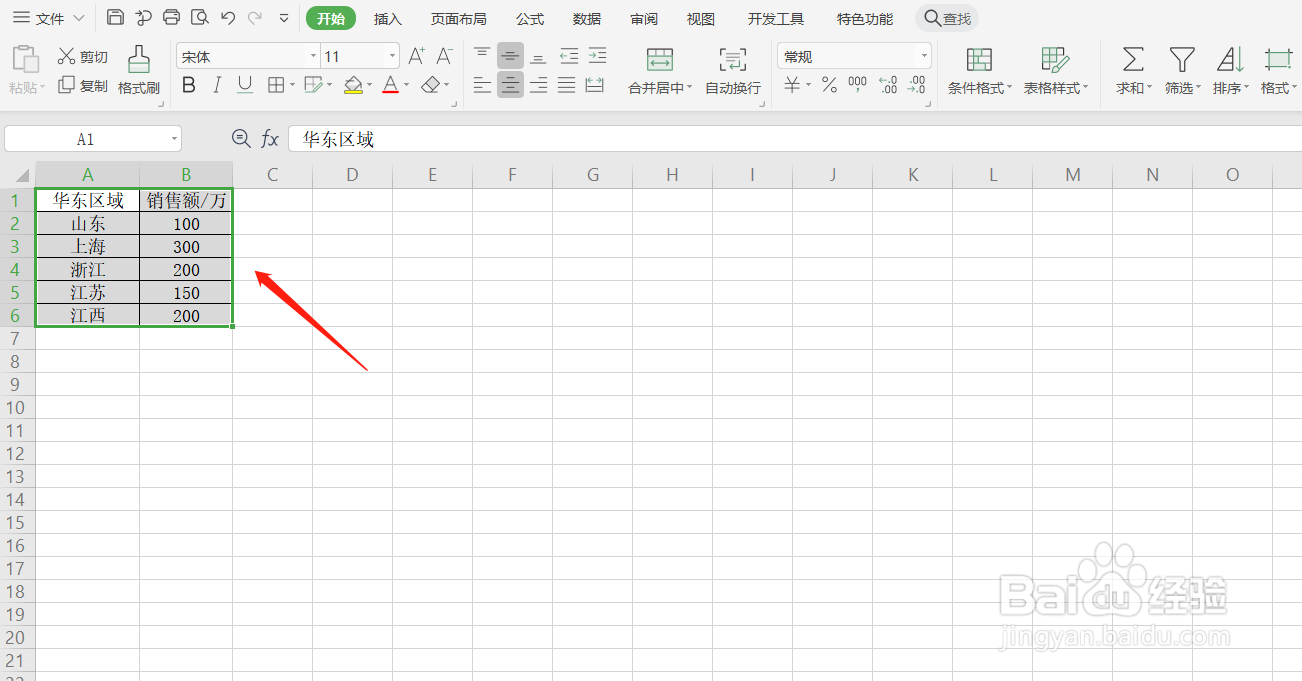
Task: Open Name Box A1 dropdown arrow
Action: [x=174, y=139]
